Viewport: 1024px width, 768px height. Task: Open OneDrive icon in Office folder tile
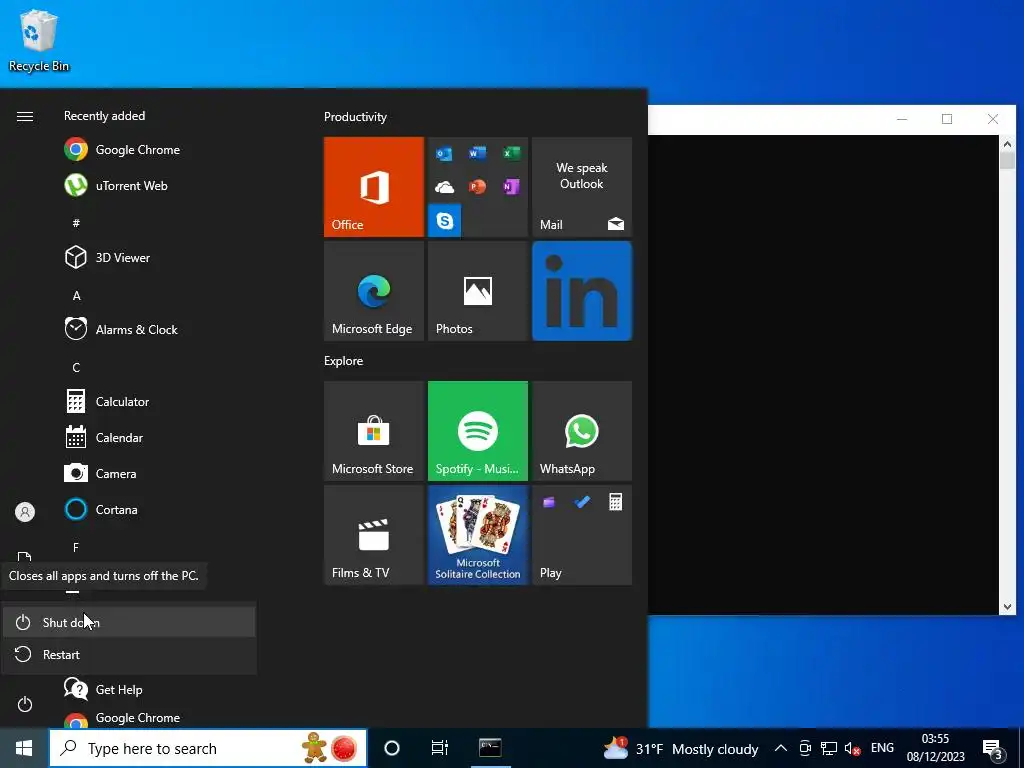[x=444, y=187]
